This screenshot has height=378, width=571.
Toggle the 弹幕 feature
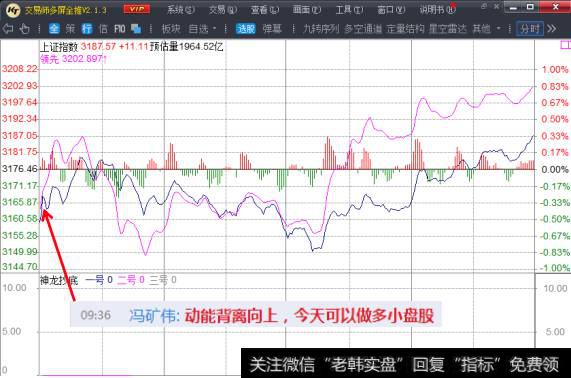(272, 29)
